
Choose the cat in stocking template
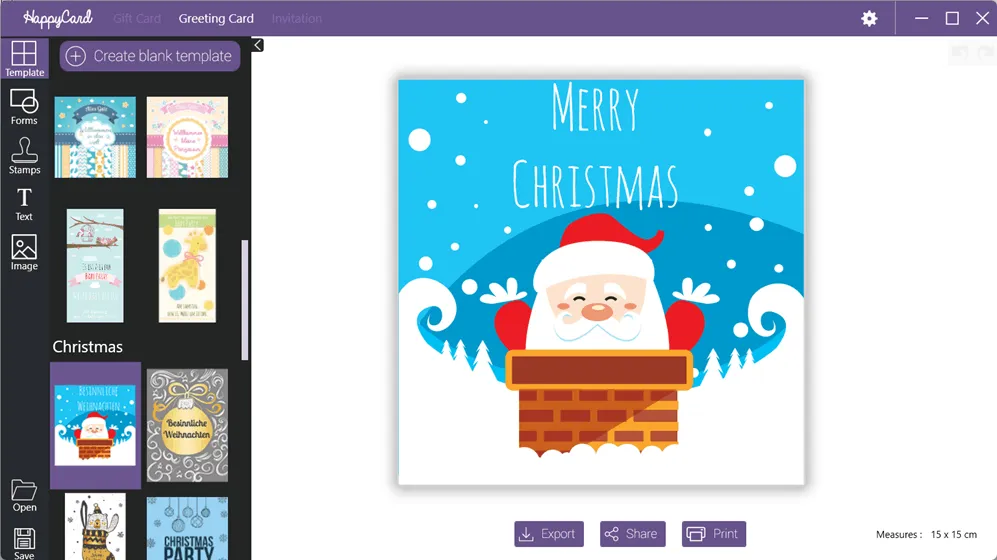click(x=95, y=528)
